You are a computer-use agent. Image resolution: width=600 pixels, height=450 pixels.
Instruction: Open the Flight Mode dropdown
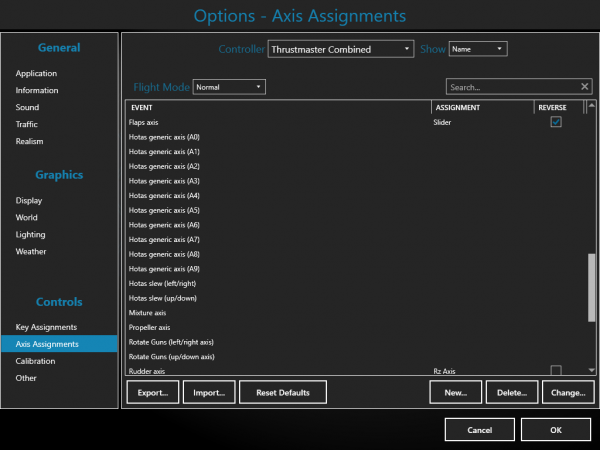pyautogui.click(x=229, y=87)
